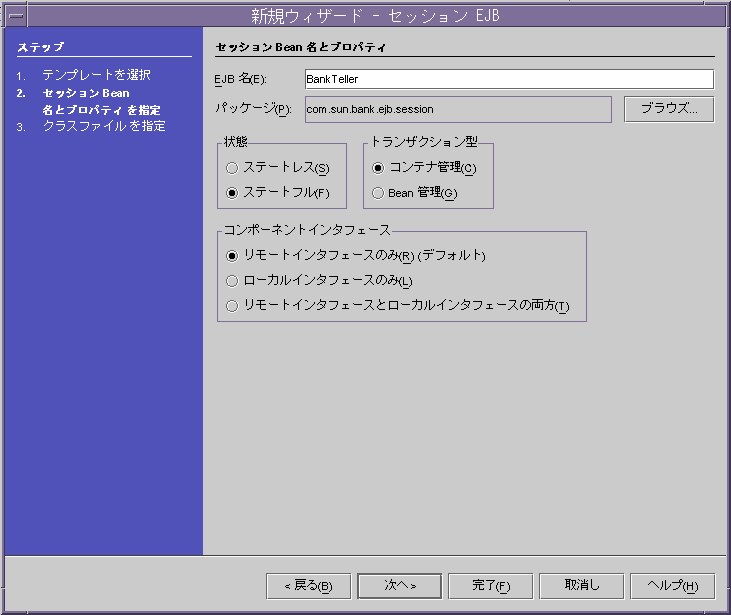Click step 2 セッション Bean 名とプロパティを指定

(x=102, y=101)
